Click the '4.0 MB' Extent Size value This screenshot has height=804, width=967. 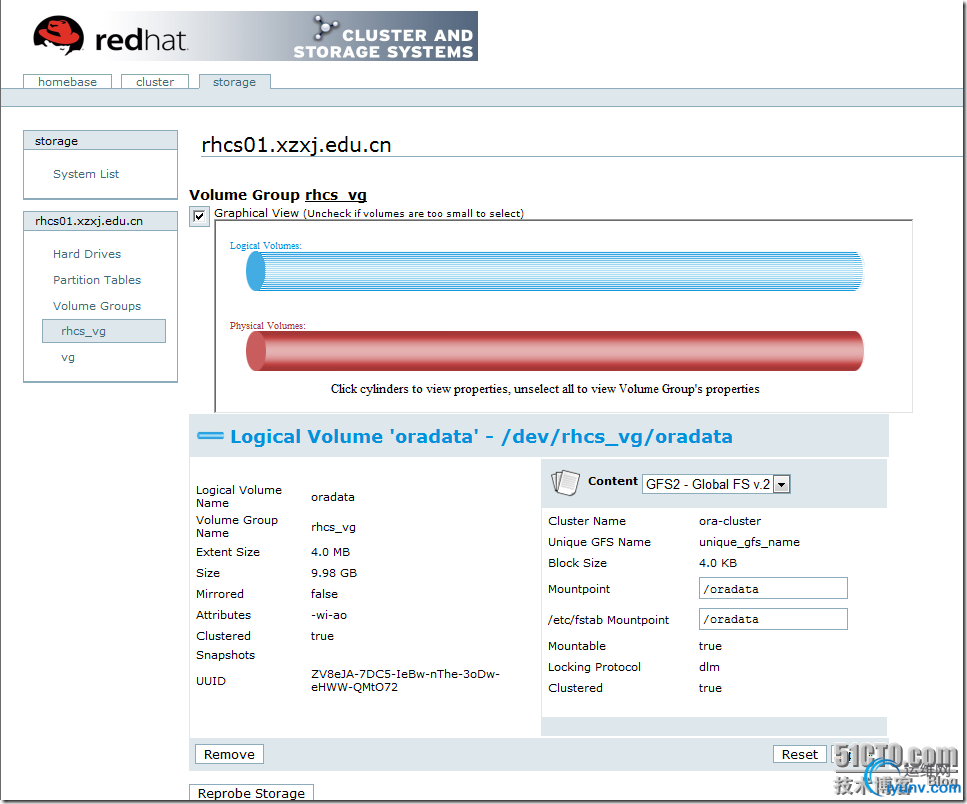tap(330, 552)
